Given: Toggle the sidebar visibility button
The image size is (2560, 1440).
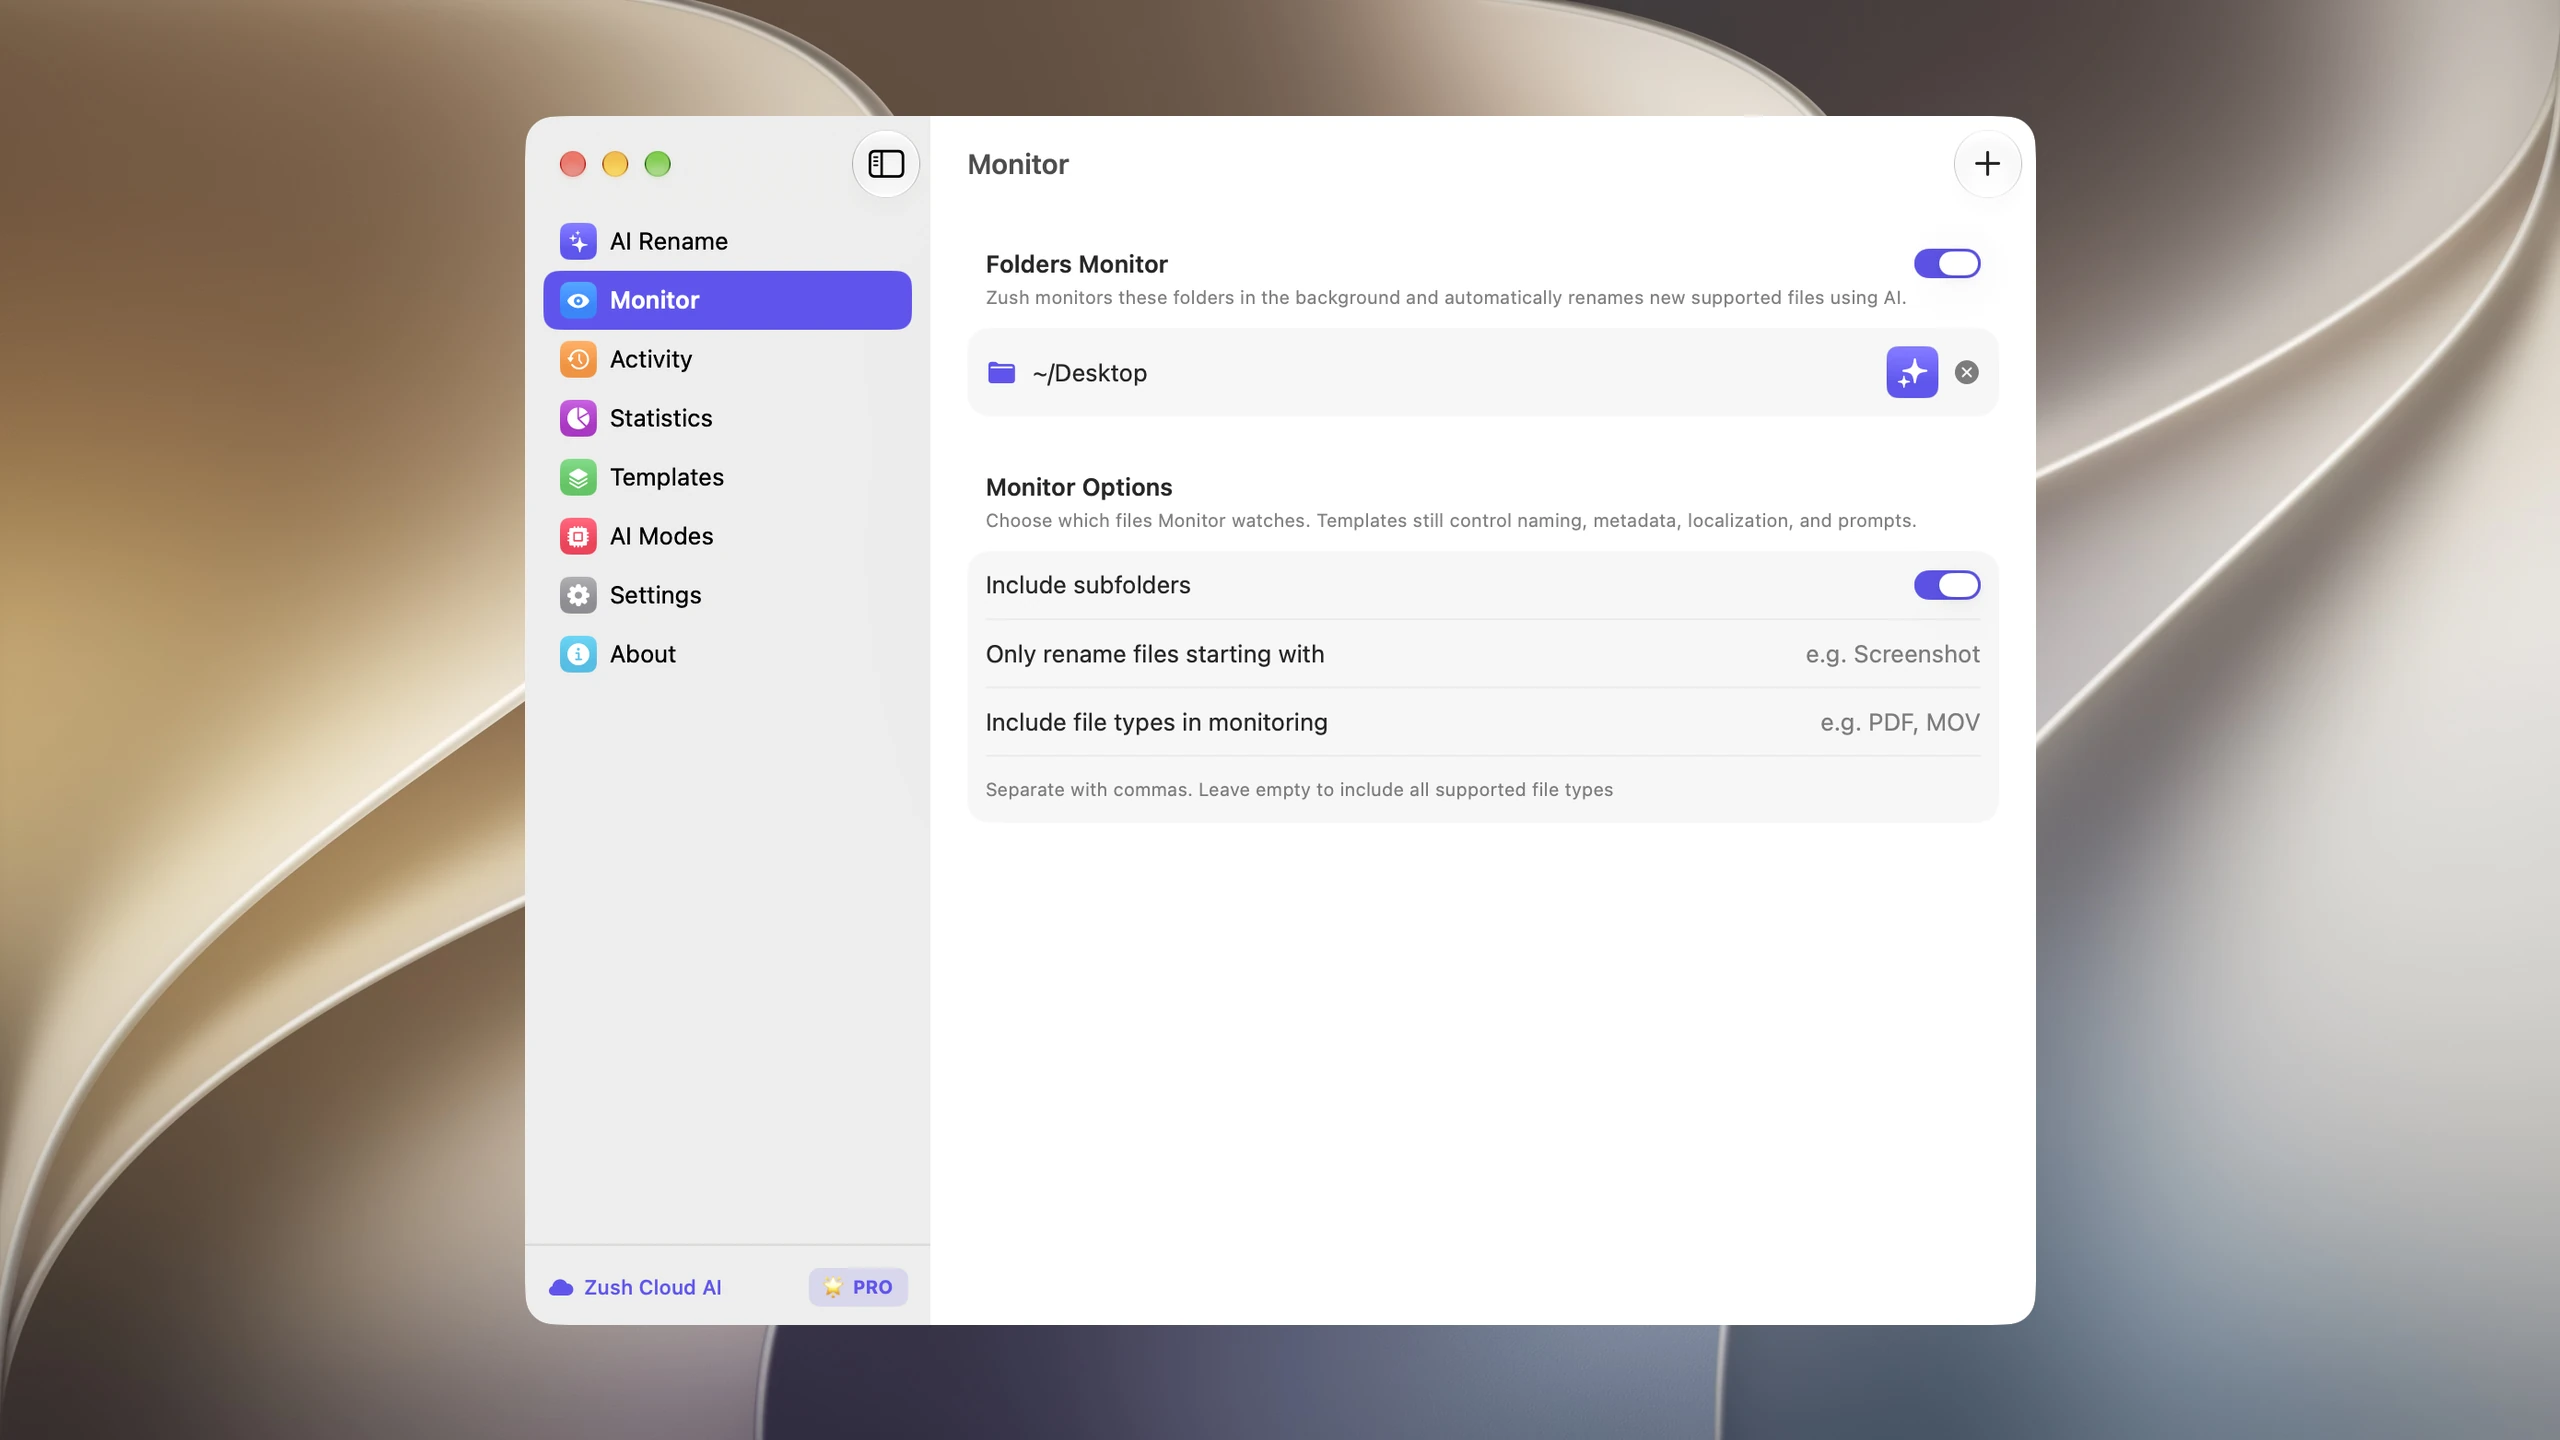Looking at the screenshot, I should (885, 164).
